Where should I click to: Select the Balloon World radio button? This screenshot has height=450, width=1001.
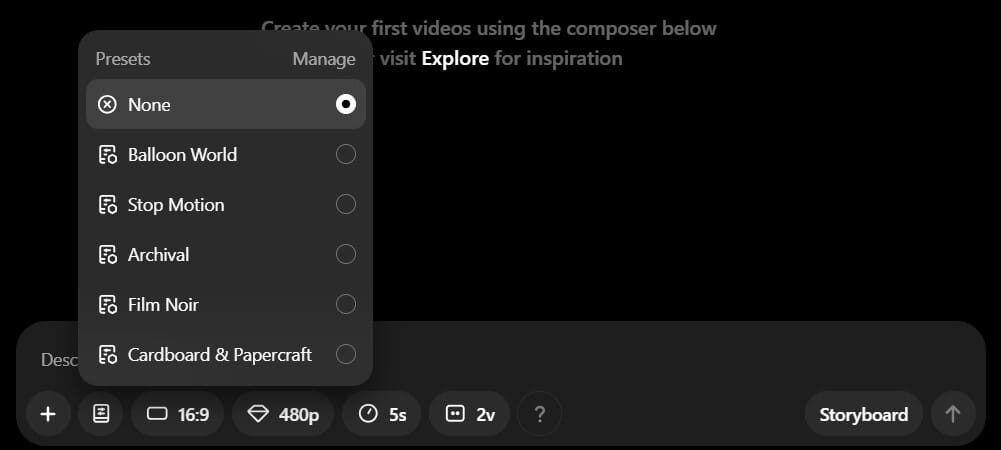[346, 155]
